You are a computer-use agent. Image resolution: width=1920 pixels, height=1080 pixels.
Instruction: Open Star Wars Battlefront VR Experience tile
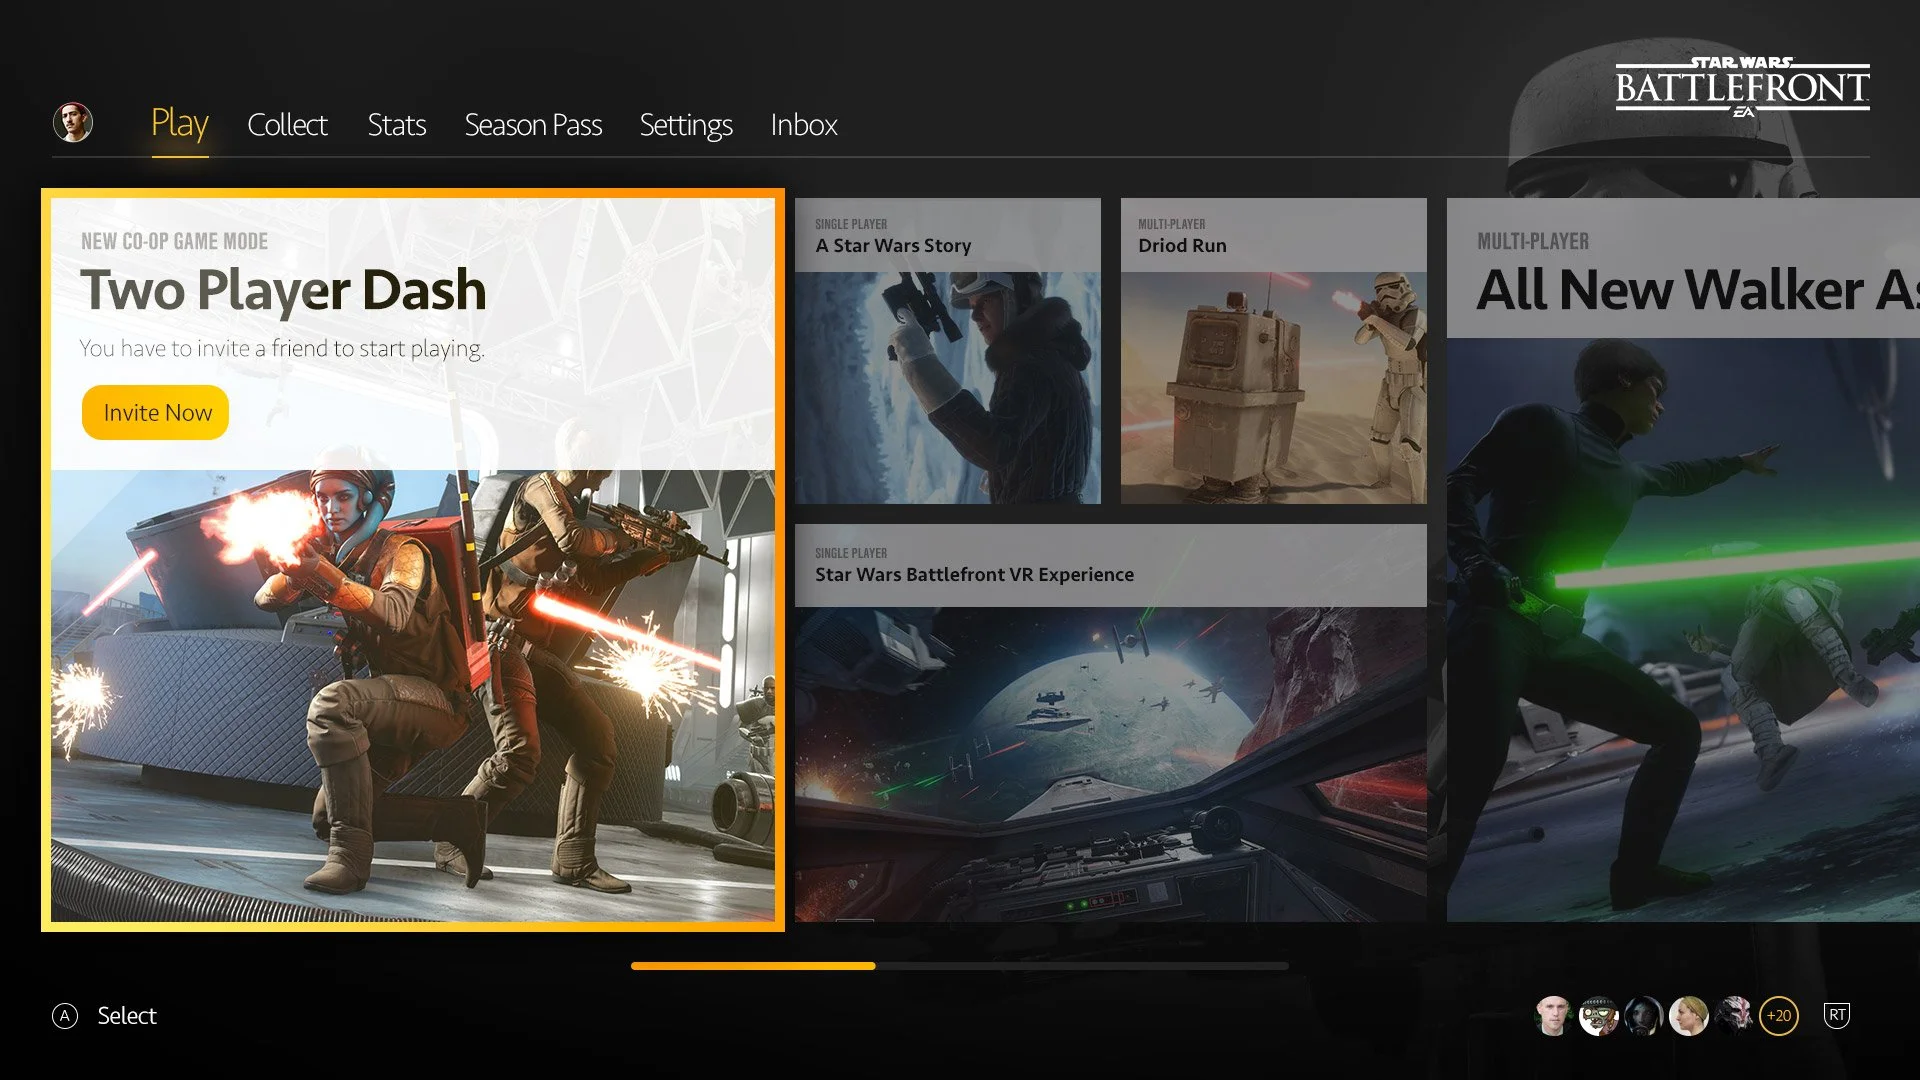pos(1110,722)
